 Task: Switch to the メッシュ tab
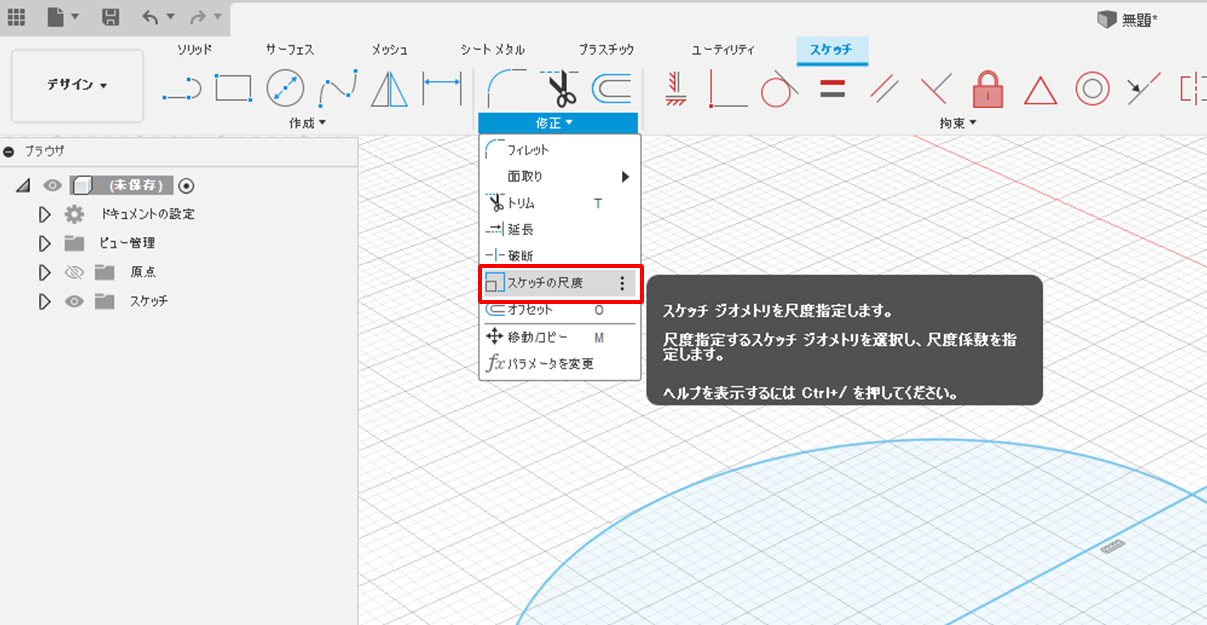pos(389,49)
